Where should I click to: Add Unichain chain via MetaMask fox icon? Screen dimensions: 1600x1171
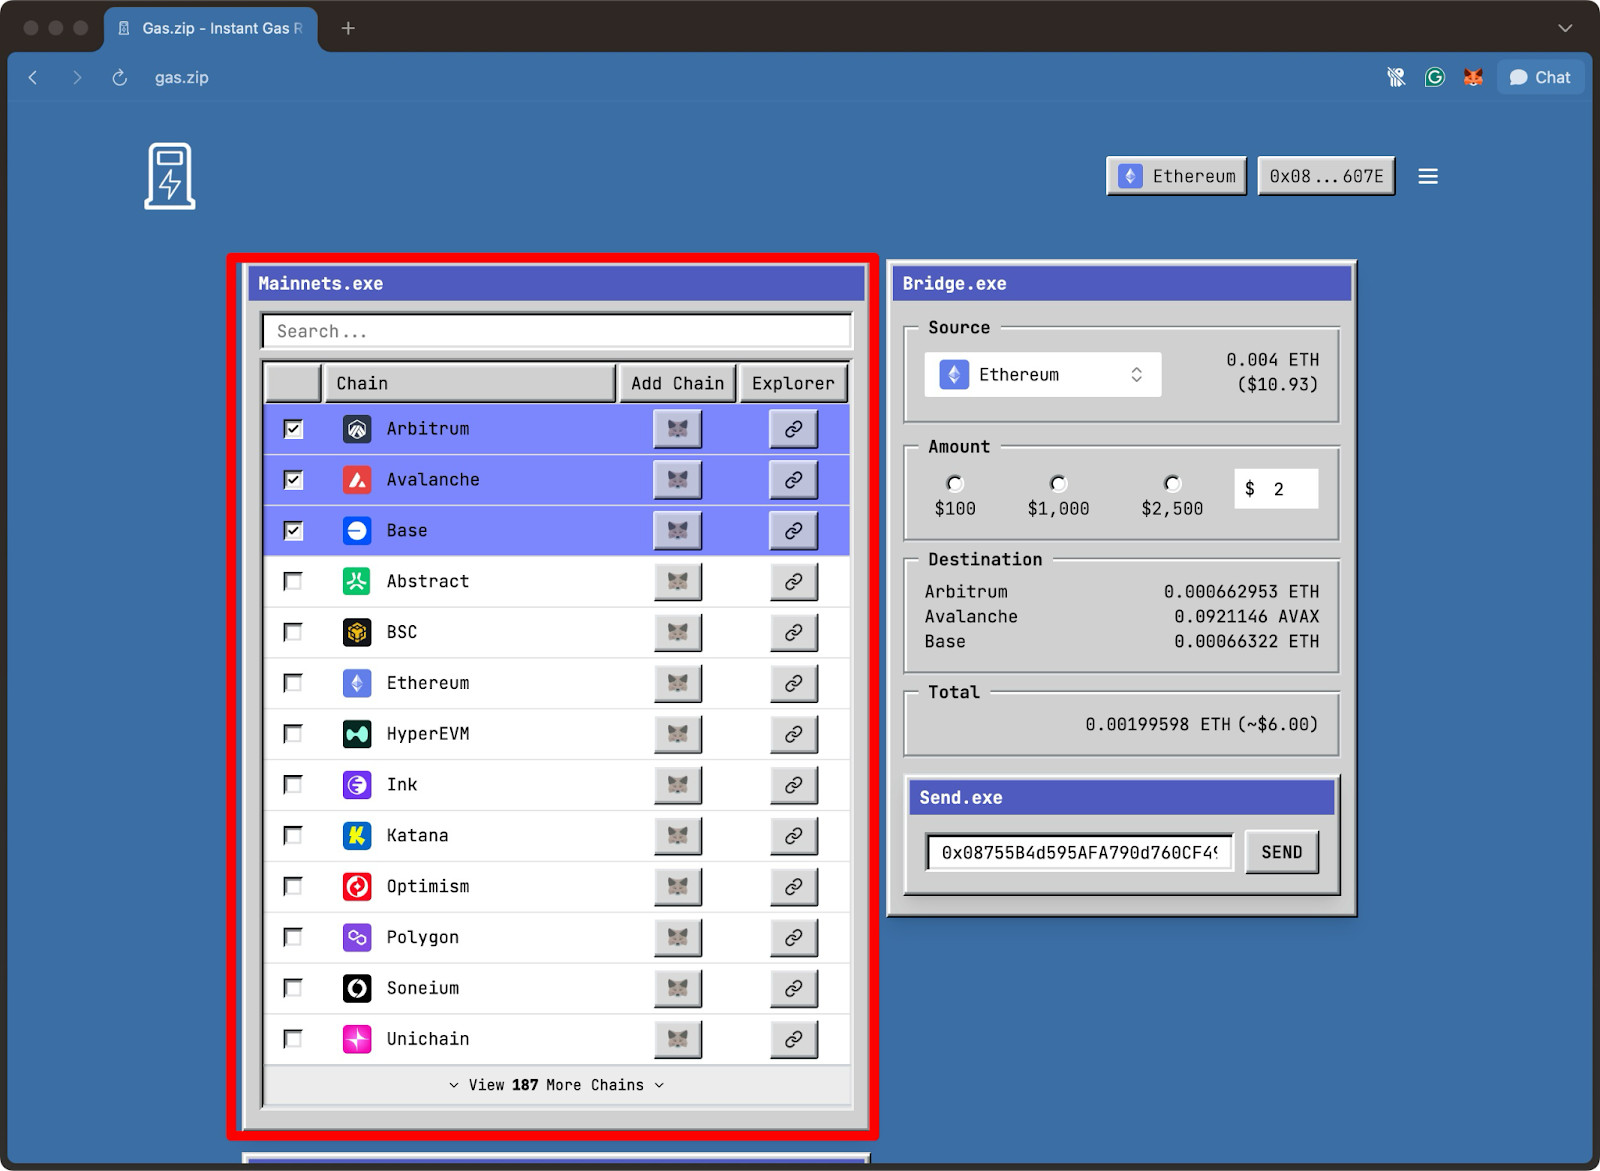click(678, 1039)
